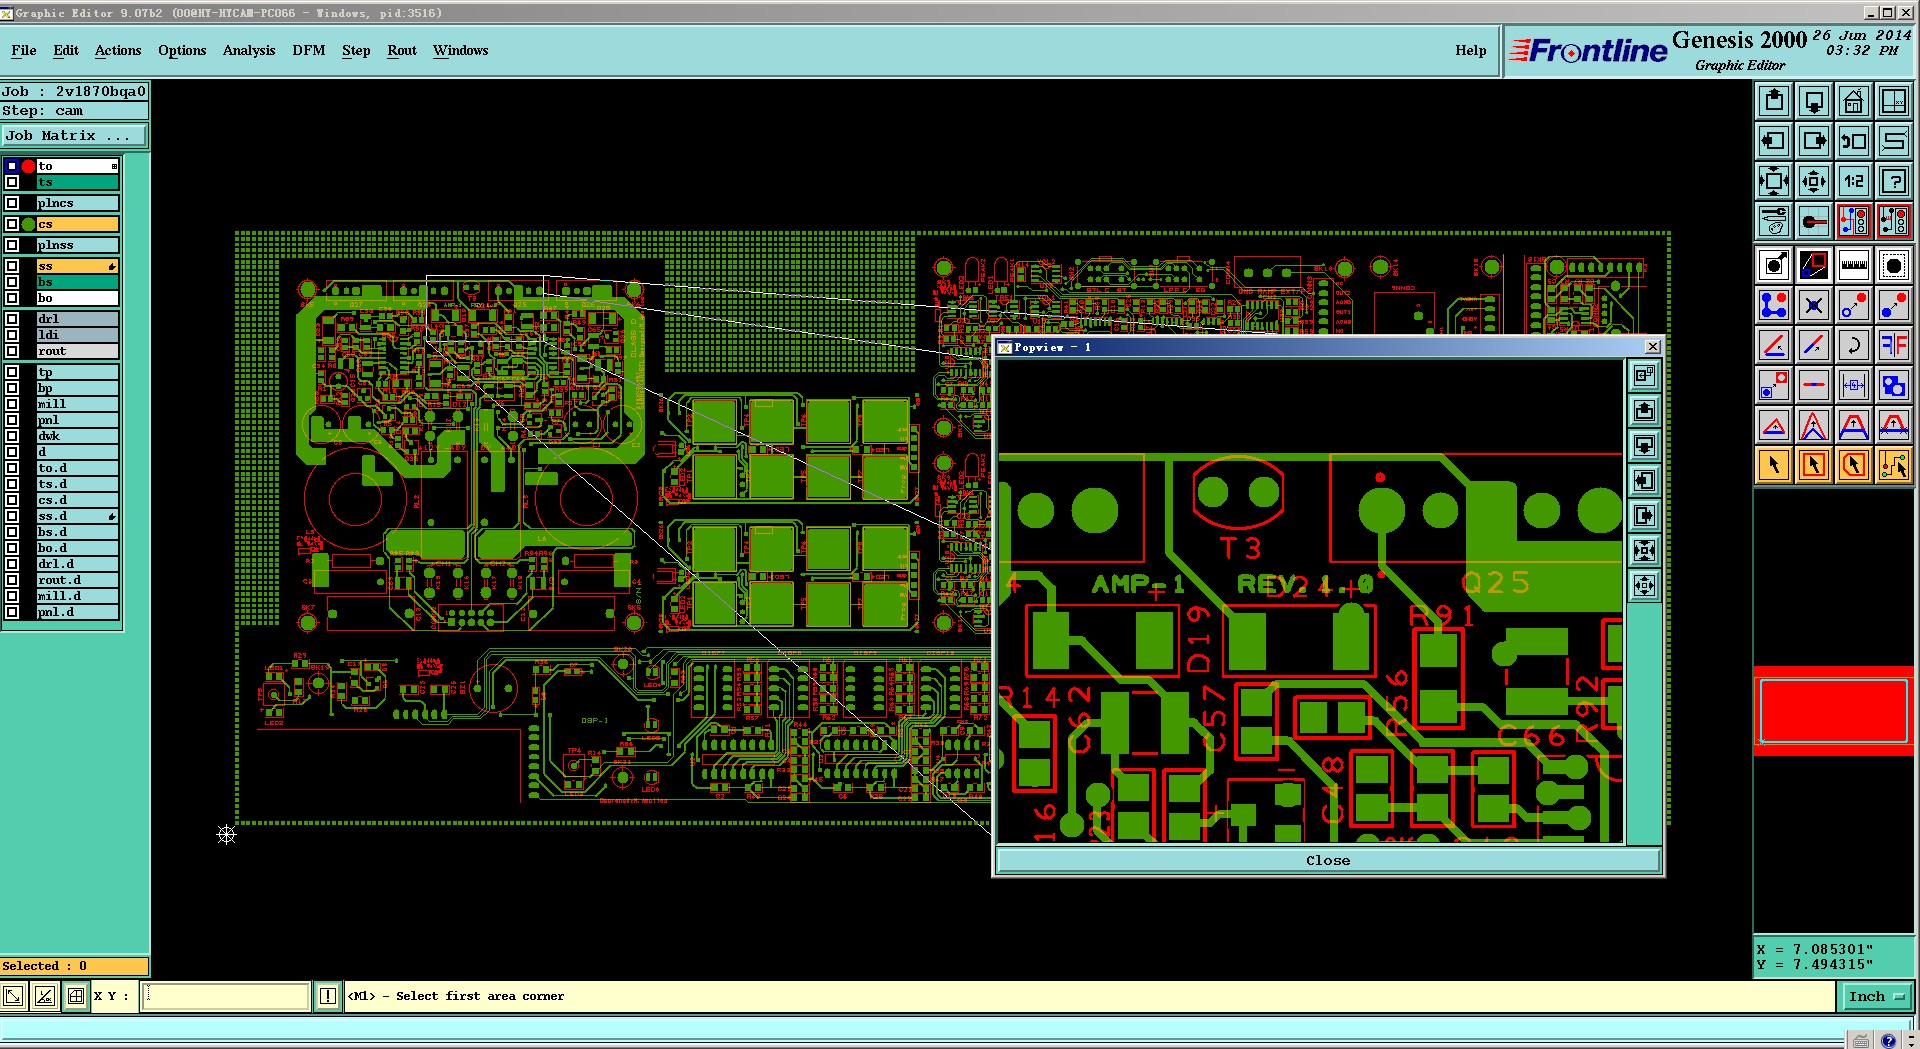Select the plain arrow selection tool
Screen dimensions: 1920x1049
click(x=1773, y=465)
